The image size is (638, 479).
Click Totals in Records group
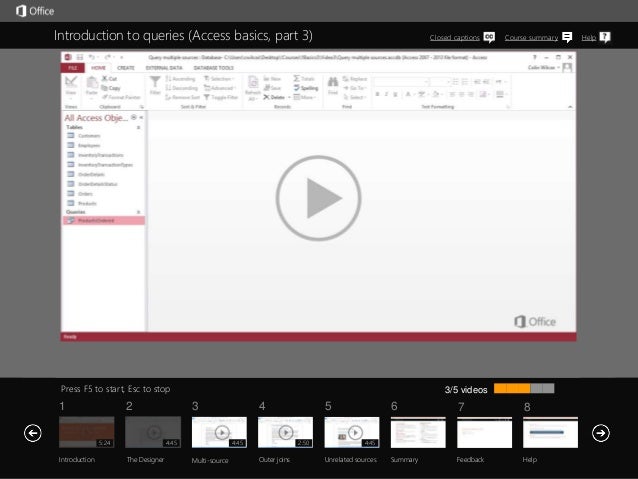(304, 79)
